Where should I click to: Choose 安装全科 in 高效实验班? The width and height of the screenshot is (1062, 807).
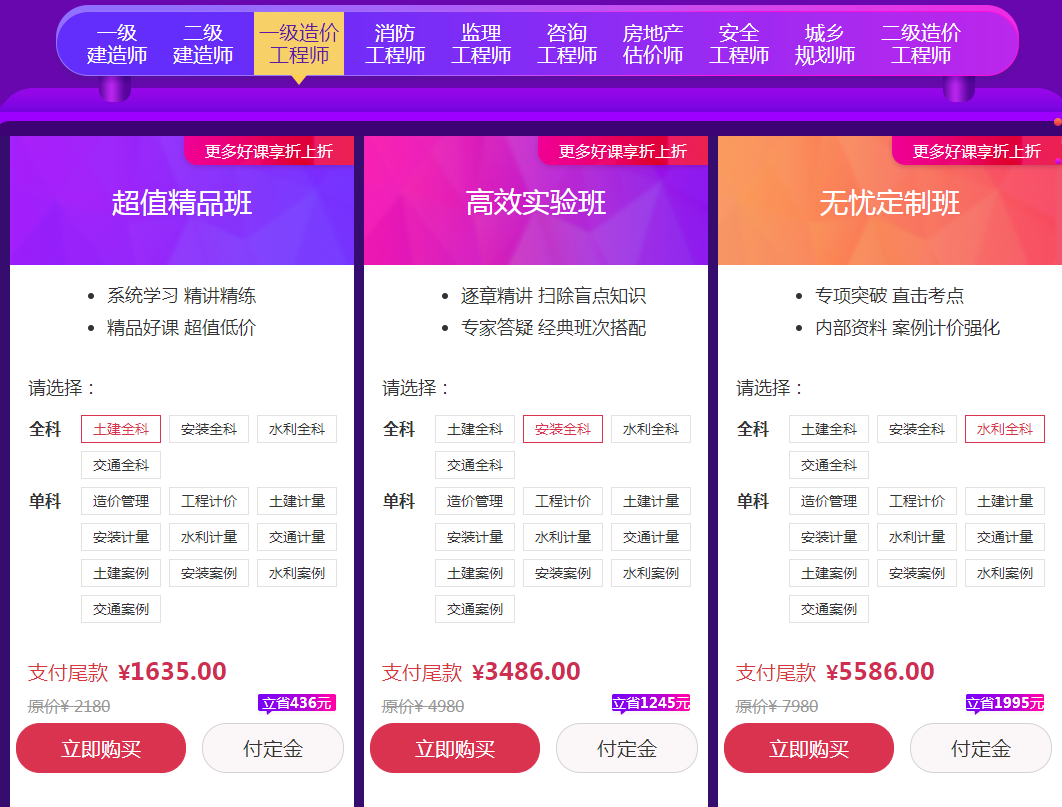point(563,429)
